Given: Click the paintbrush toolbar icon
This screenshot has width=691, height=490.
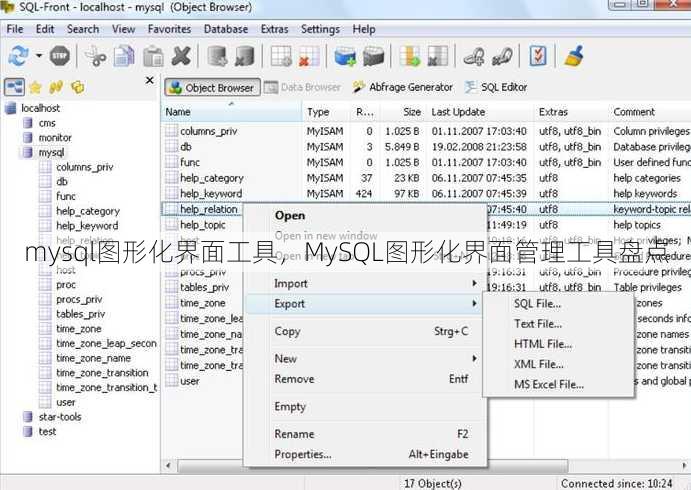Looking at the screenshot, I should [574, 56].
